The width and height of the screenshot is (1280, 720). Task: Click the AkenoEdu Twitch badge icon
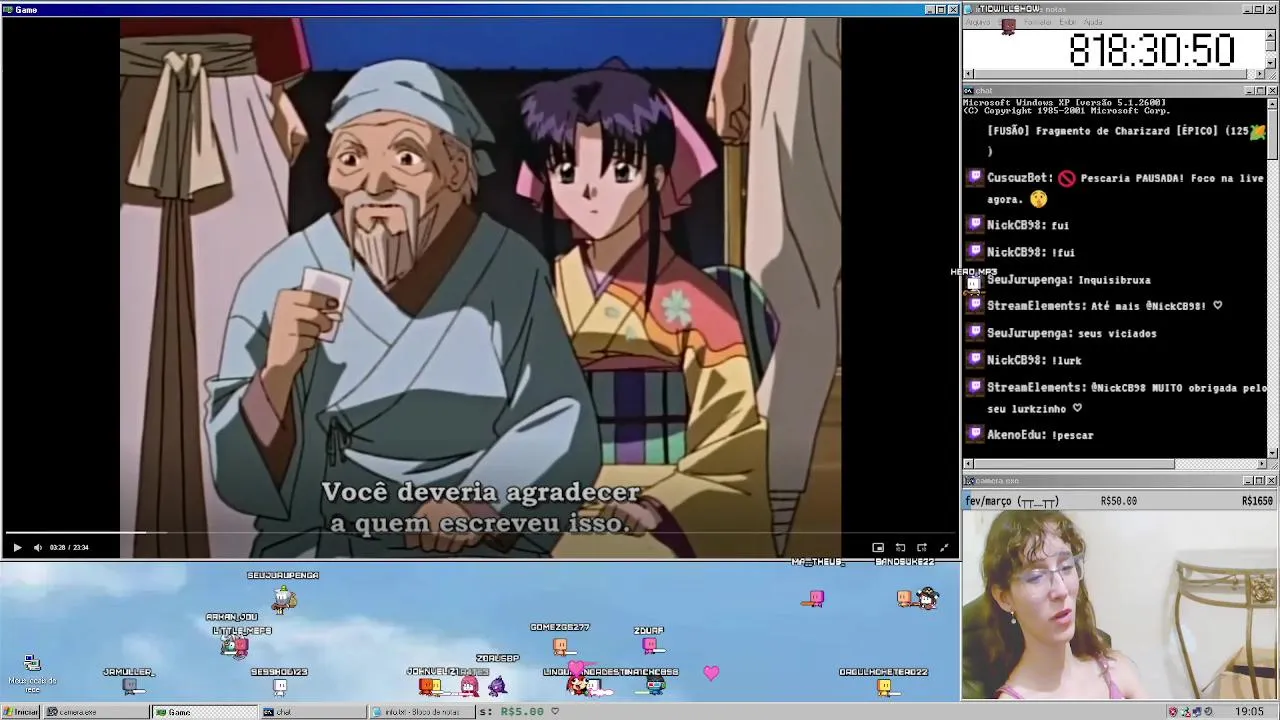(x=975, y=434)
